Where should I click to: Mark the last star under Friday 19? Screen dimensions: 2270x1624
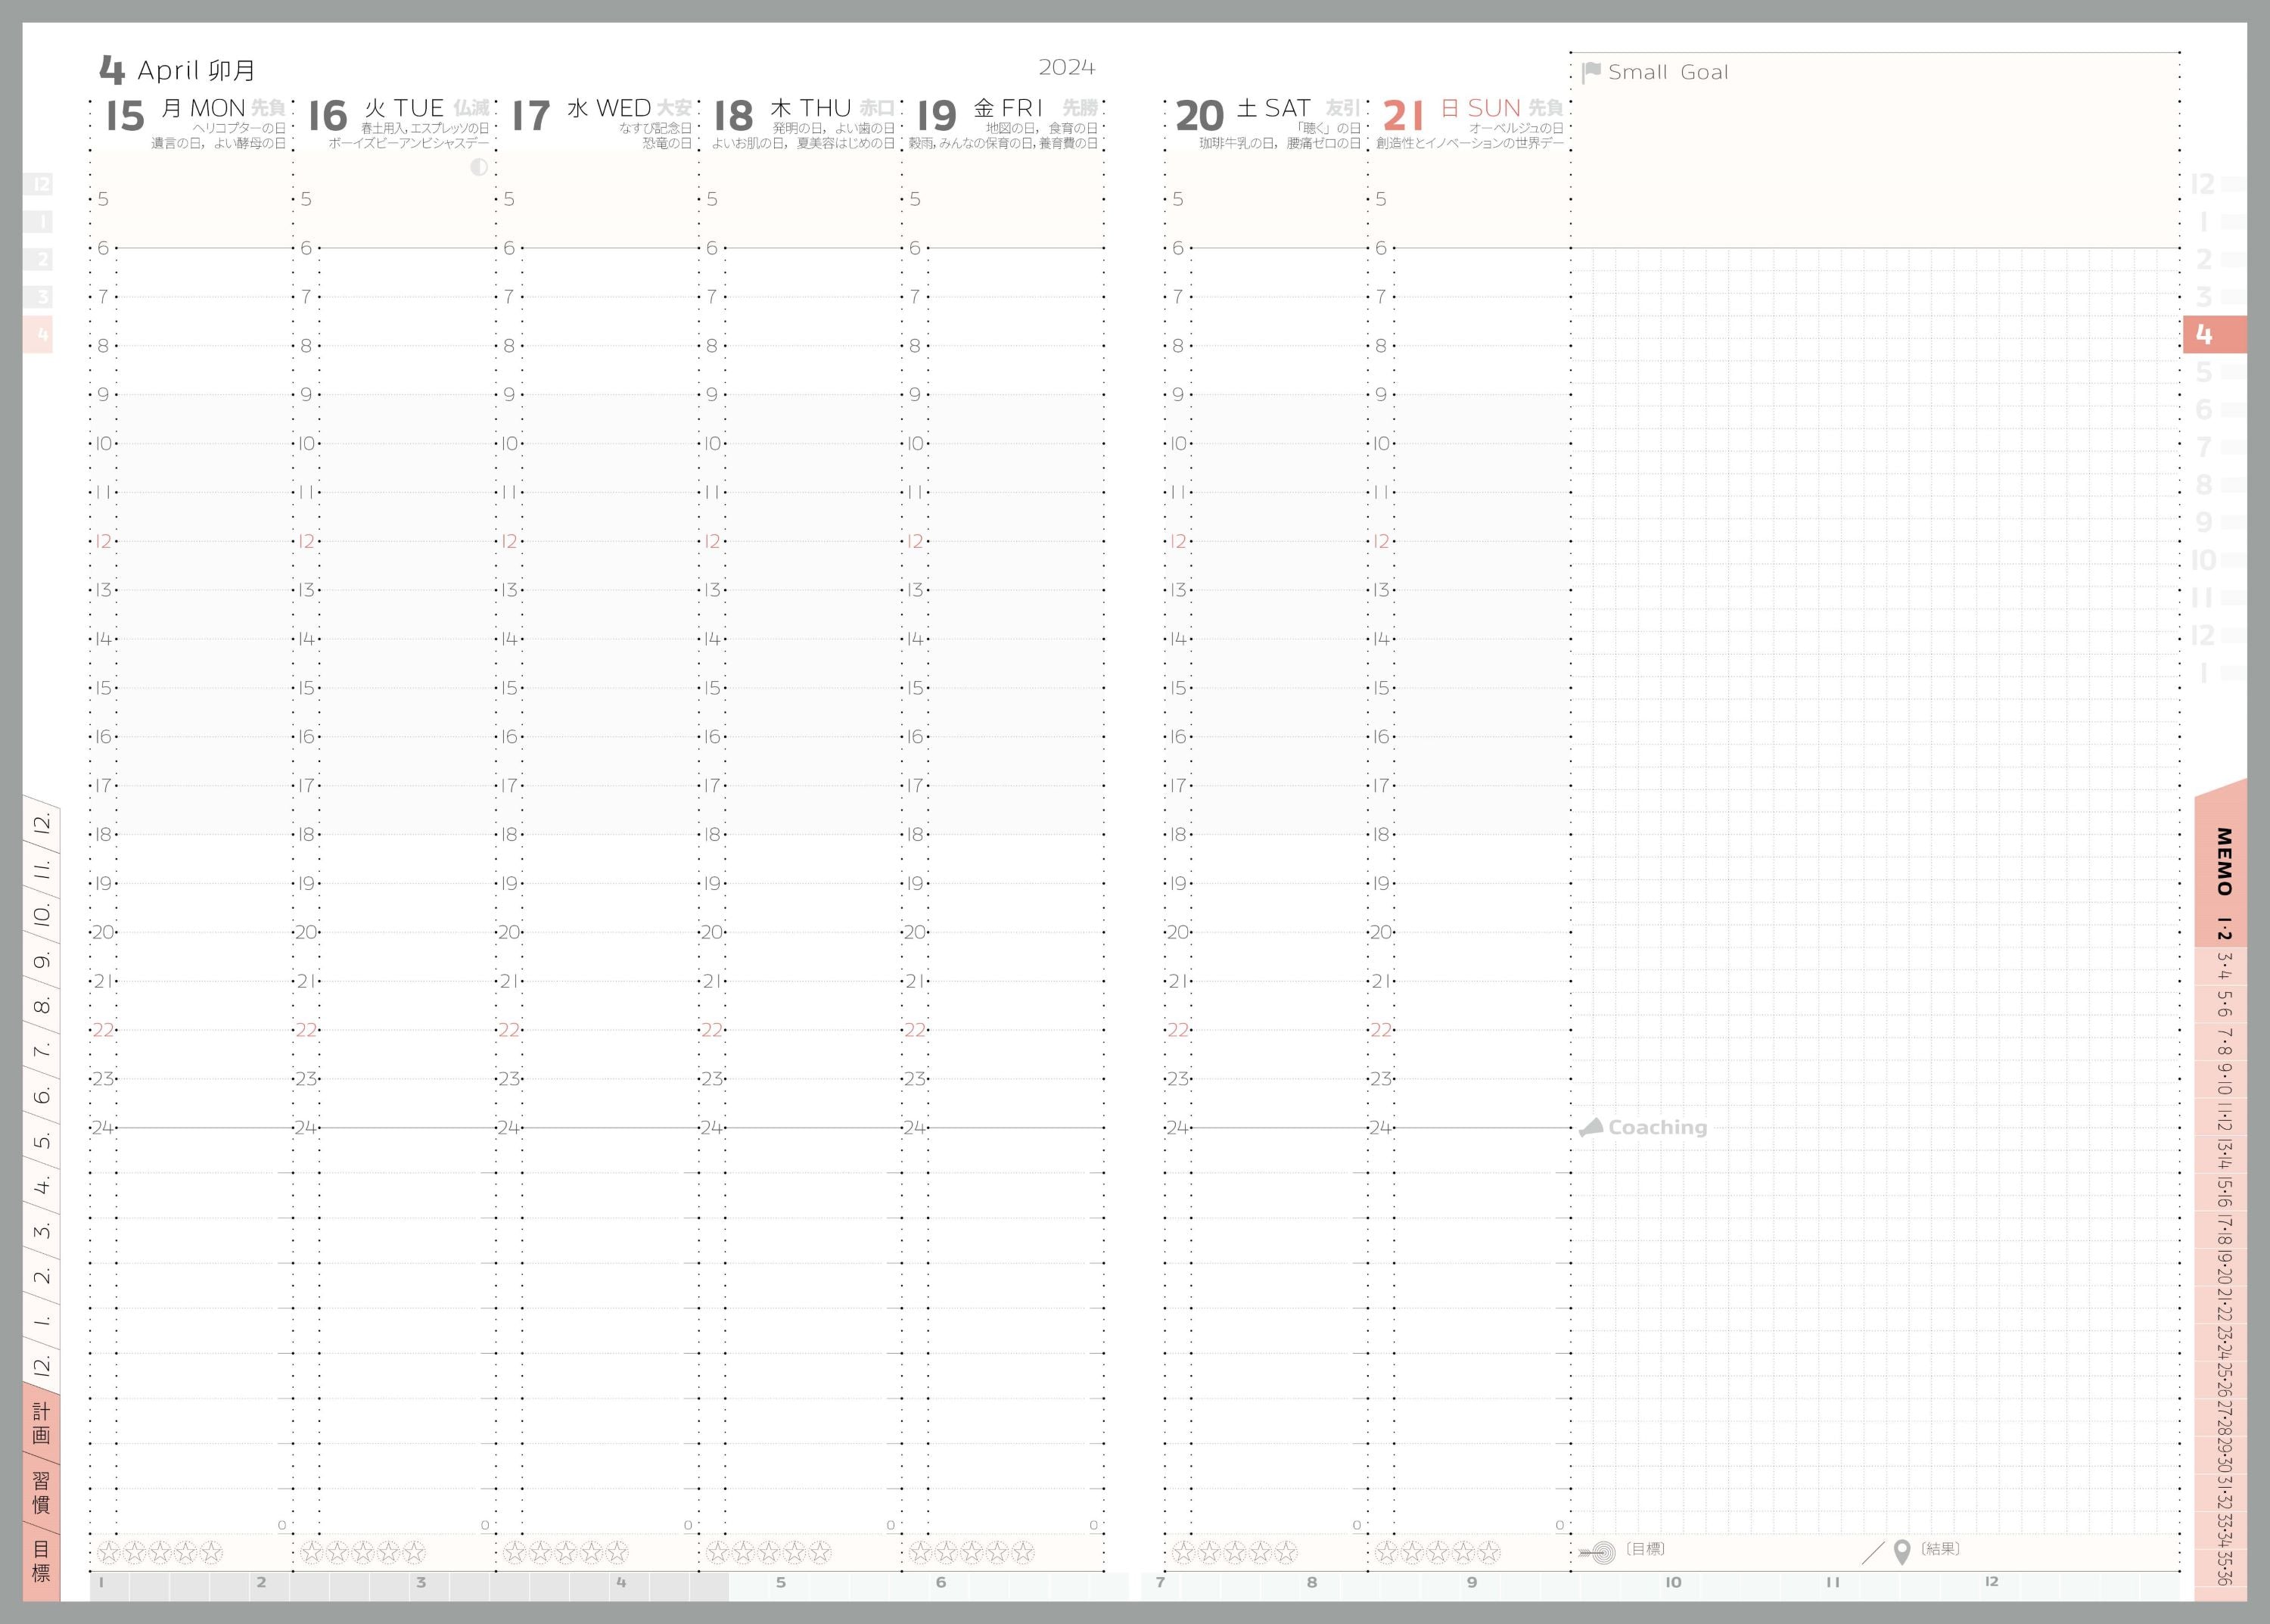click(x=1023, y=1552)
